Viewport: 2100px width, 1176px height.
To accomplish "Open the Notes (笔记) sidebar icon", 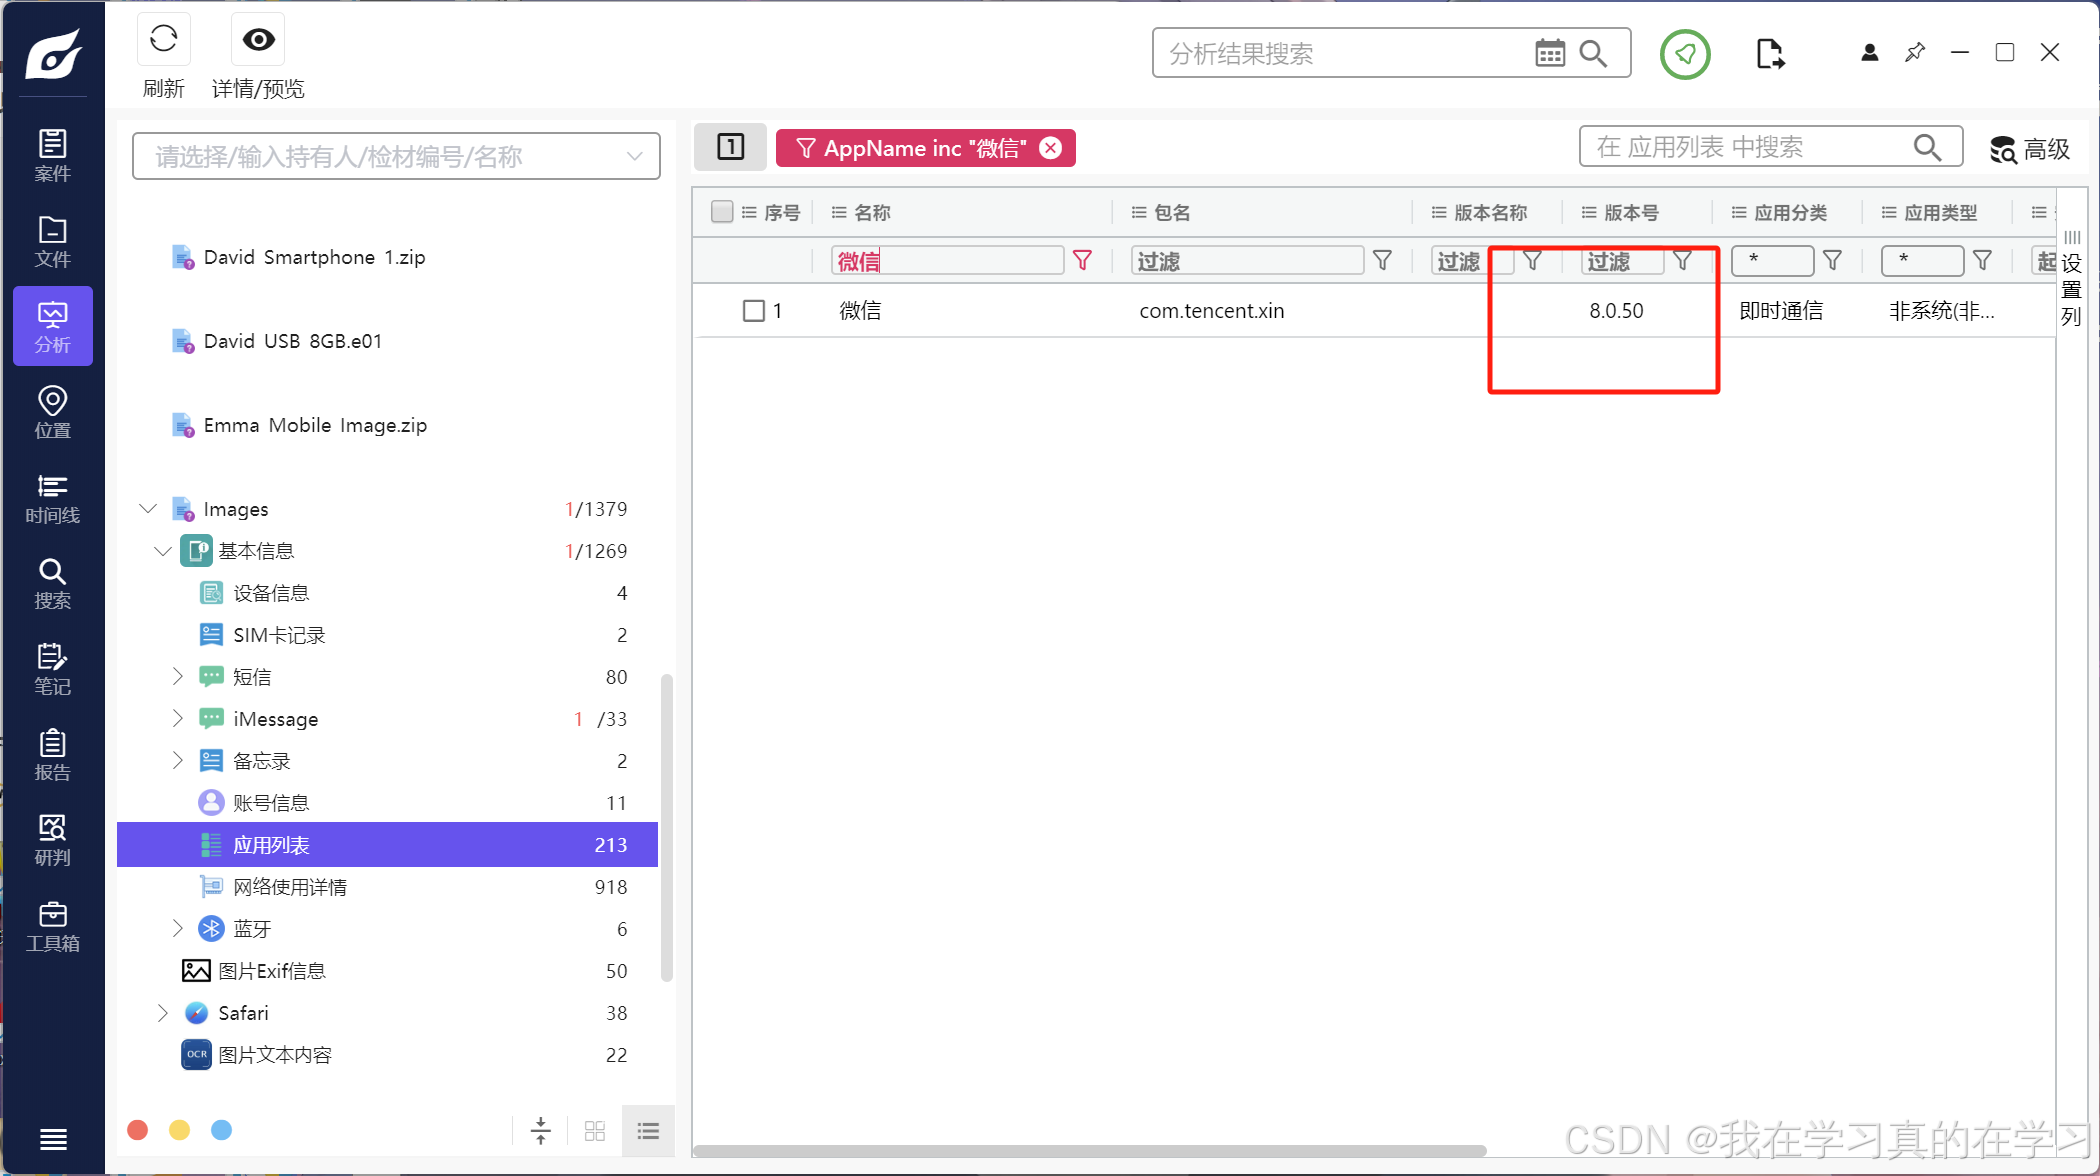I will pos(52,668).
